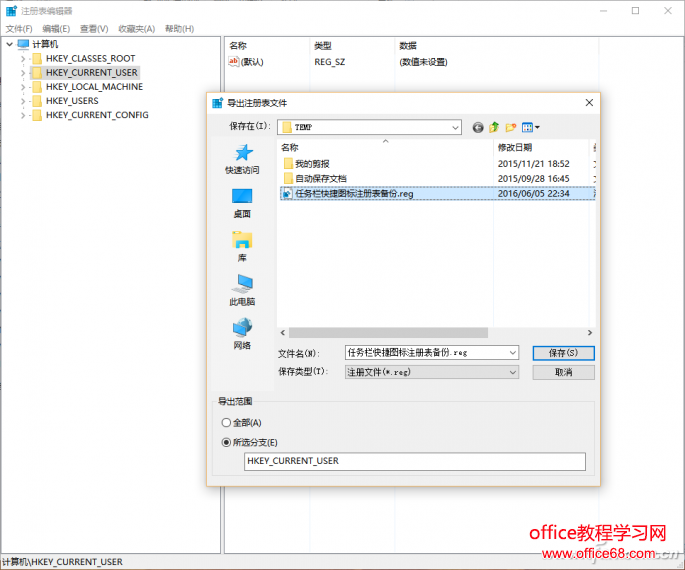Choose 所选分支(E) export range radio button
Screen dimensions: 685x570
click(x=226, y=442)
